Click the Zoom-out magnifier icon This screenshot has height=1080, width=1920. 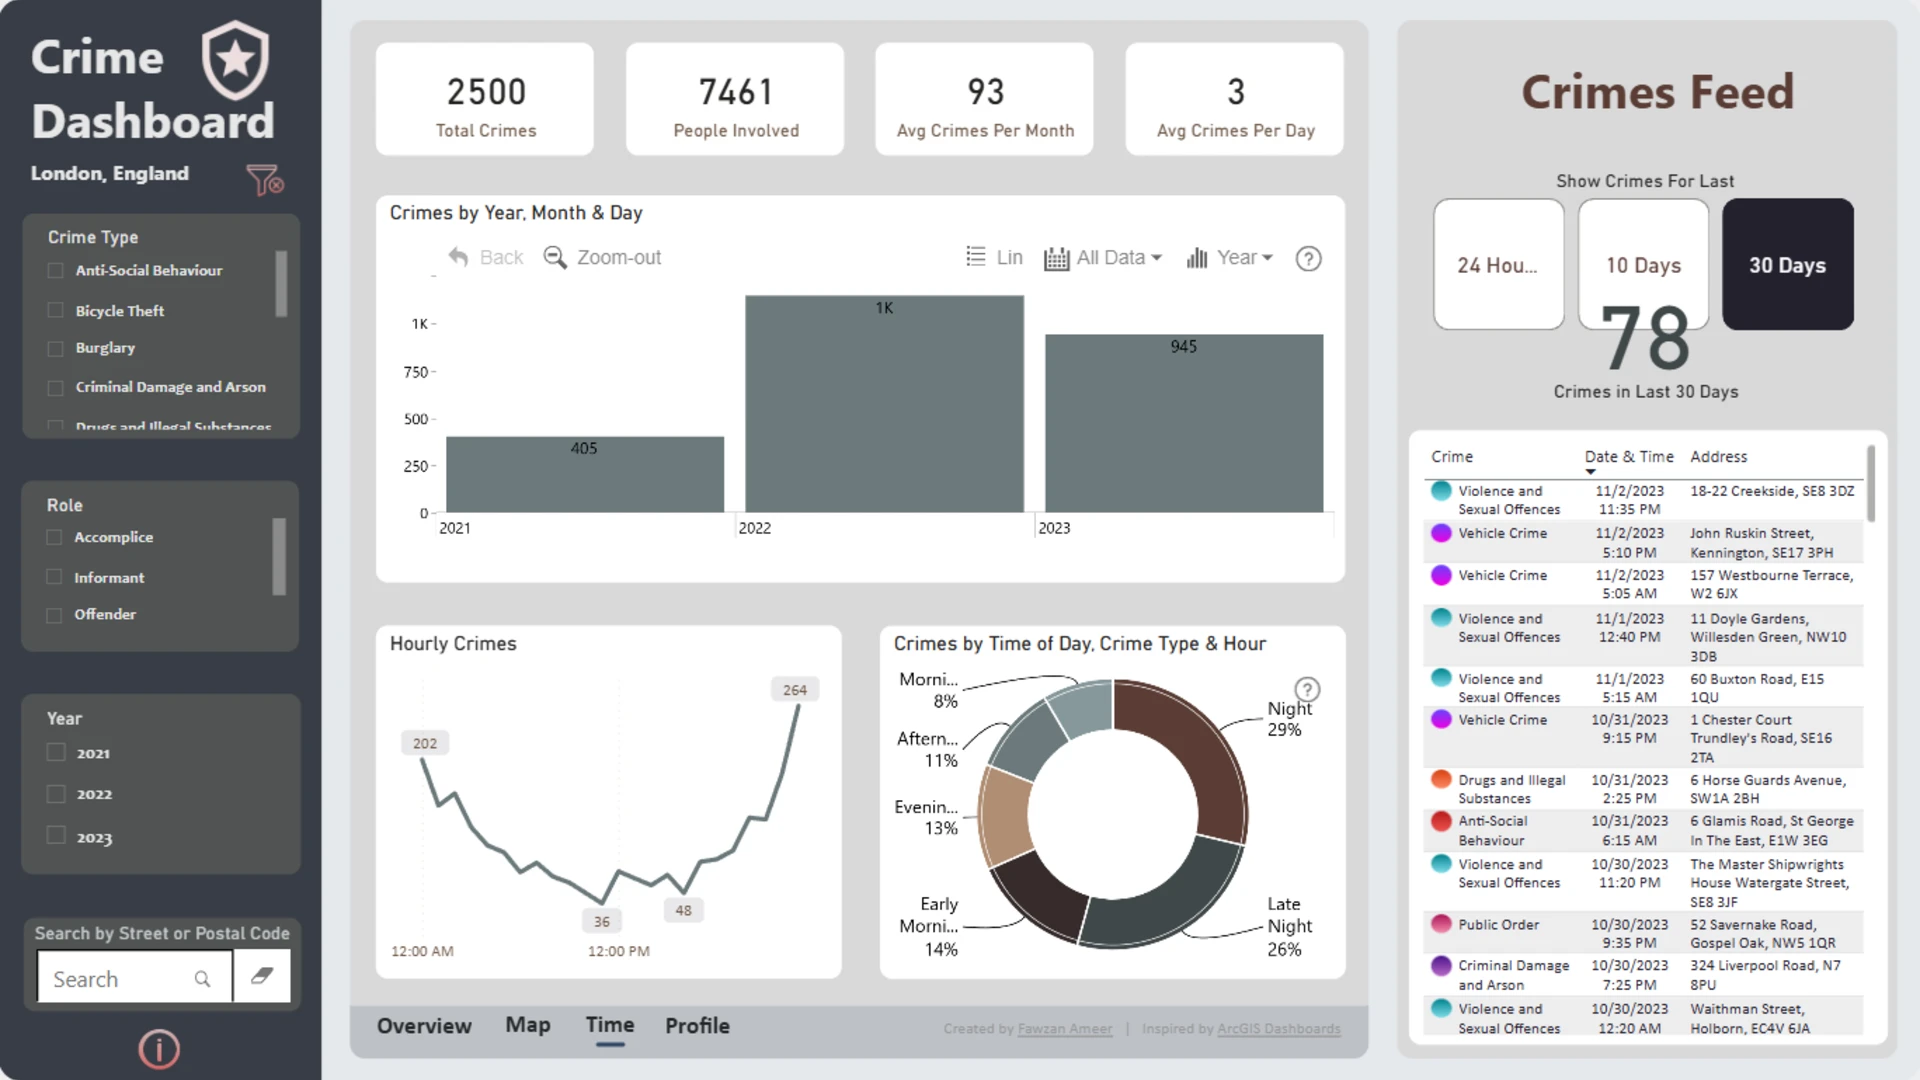click(554, 257)
